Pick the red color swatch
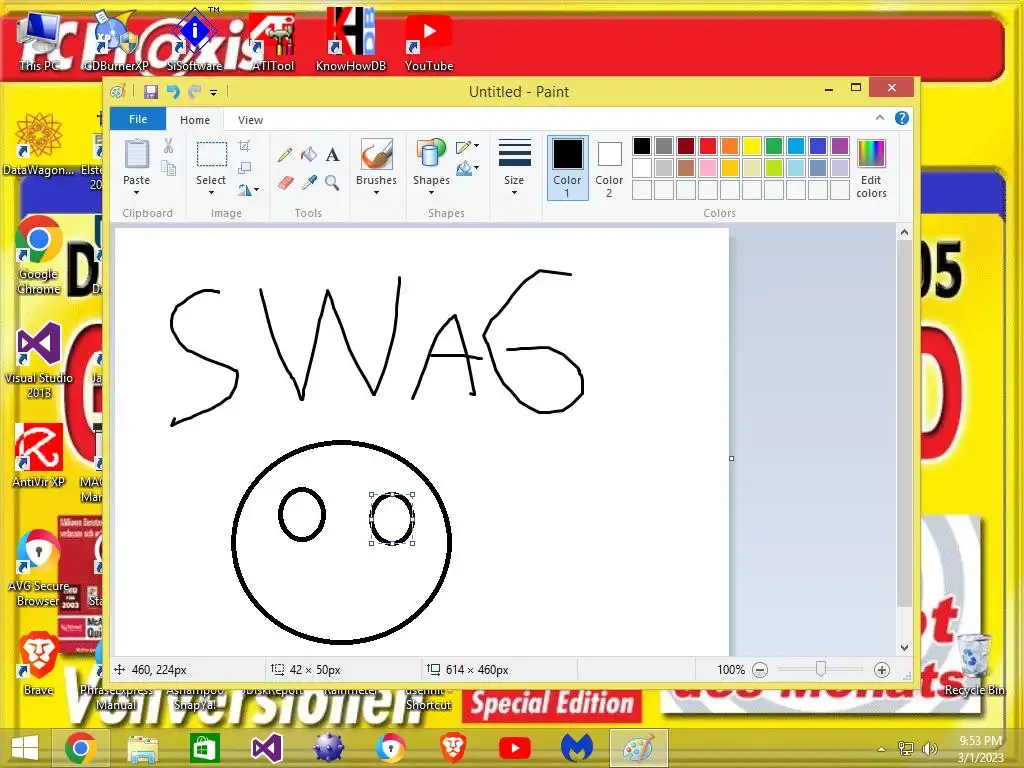The height and width of the screenshot is (768, 1024). point(708,146)
